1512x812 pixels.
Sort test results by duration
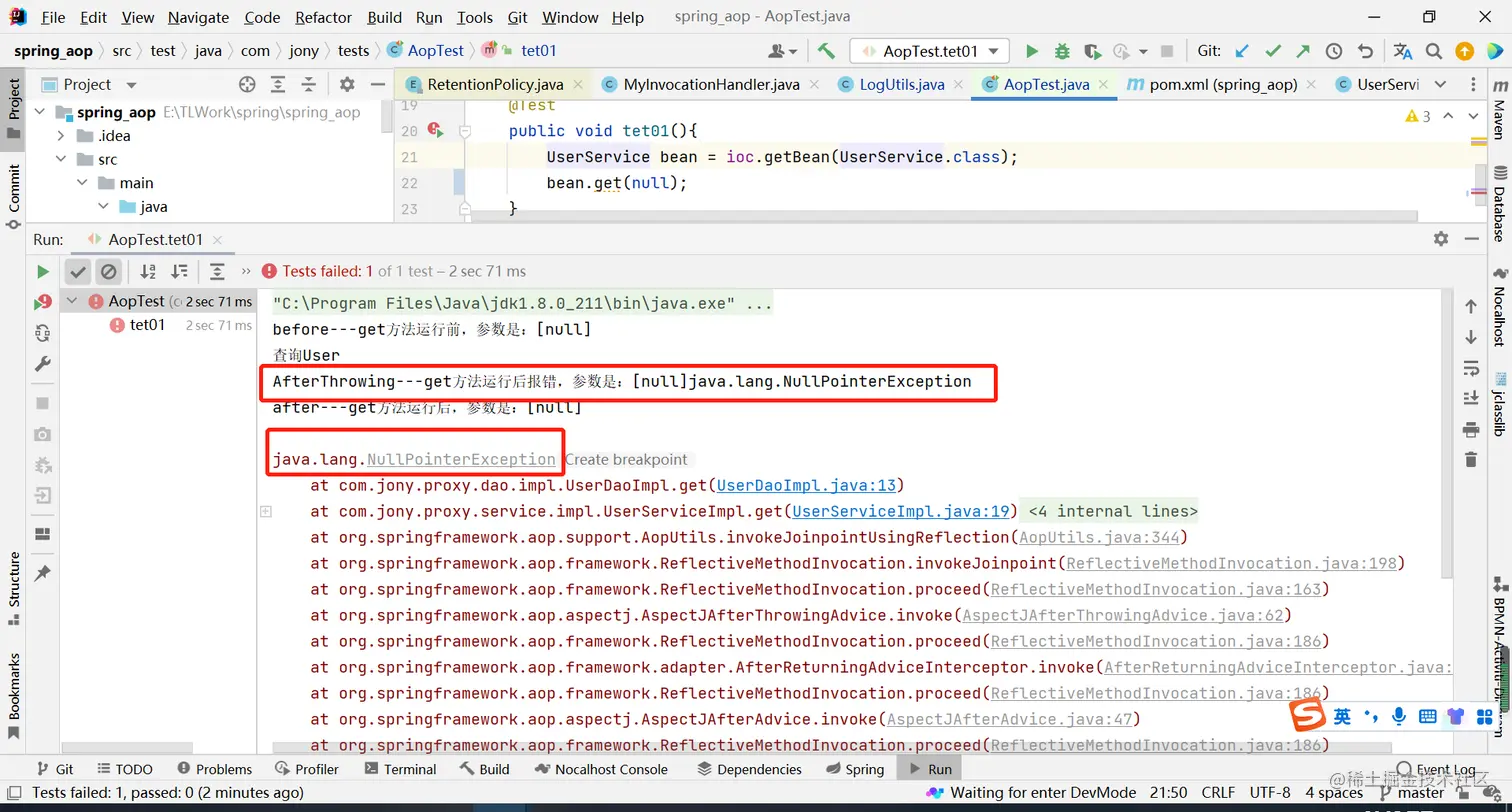[179, 271]
